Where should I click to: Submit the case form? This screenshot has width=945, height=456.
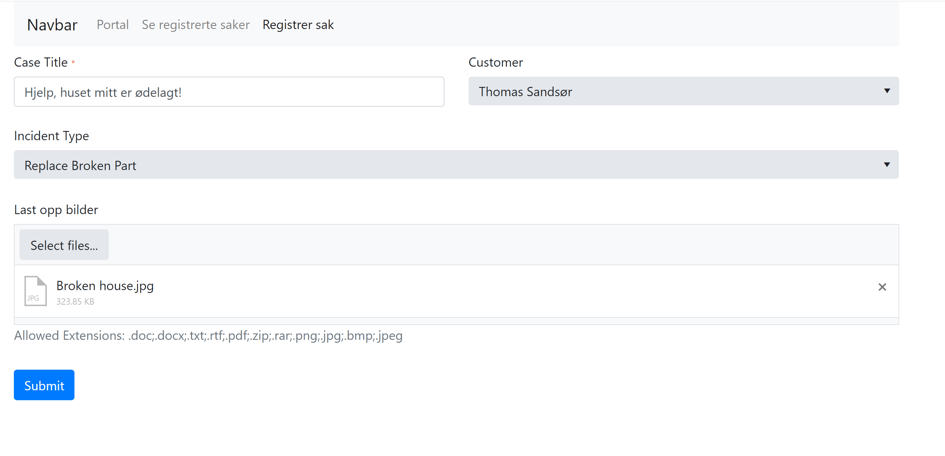(x=44, y=385)
